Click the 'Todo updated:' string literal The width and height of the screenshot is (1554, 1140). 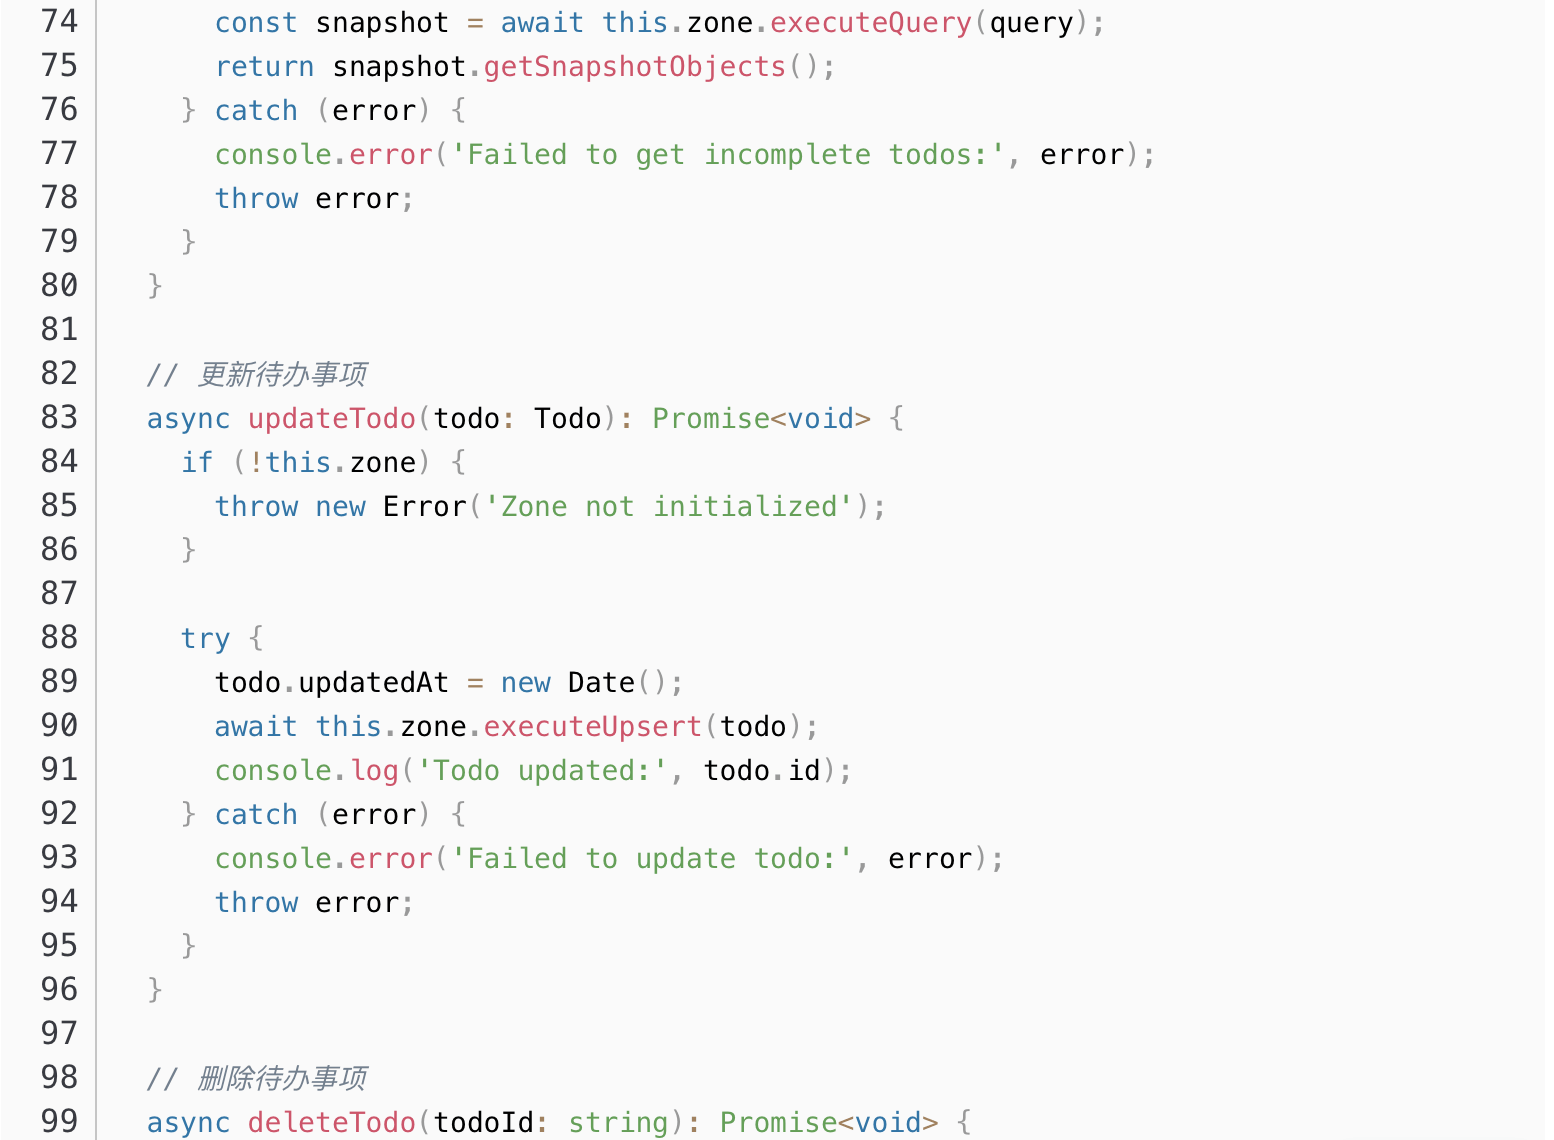[542, 770]
